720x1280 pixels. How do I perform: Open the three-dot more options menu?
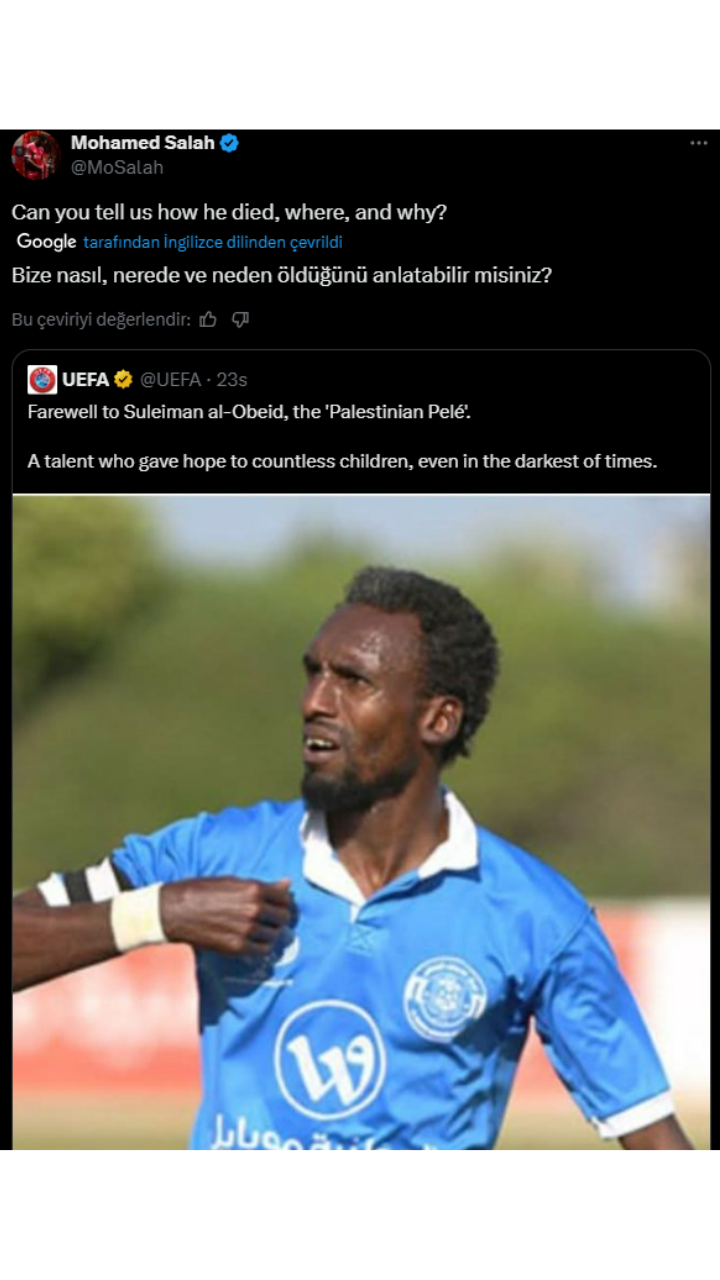(x=698, y=143)
